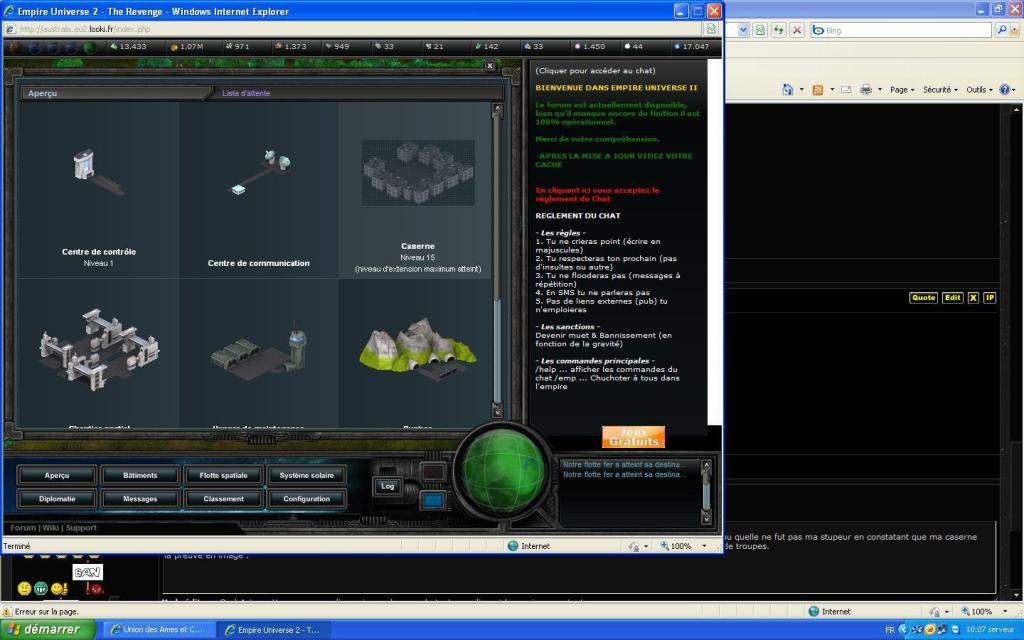Click the Refresh icon in background browser
The width and height of the screenshot is (1024, 640).
pyautogui.click(x=778, y=30)
